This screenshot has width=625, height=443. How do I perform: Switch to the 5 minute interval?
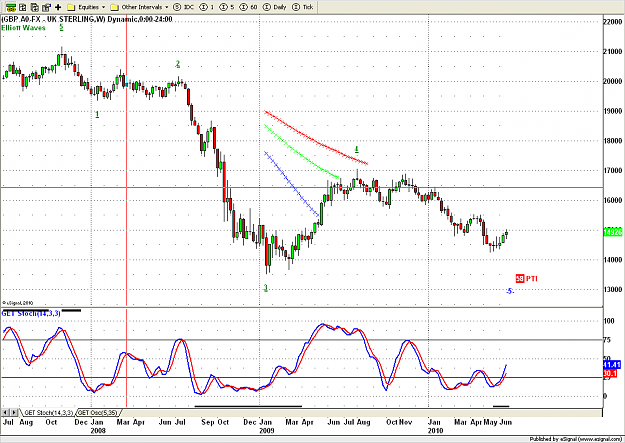tap(227, 7)
